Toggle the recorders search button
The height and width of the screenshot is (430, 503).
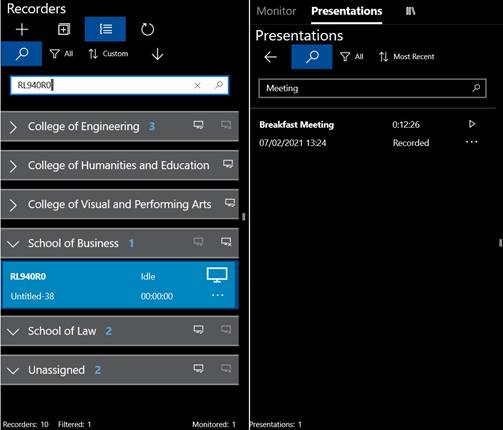22,54
